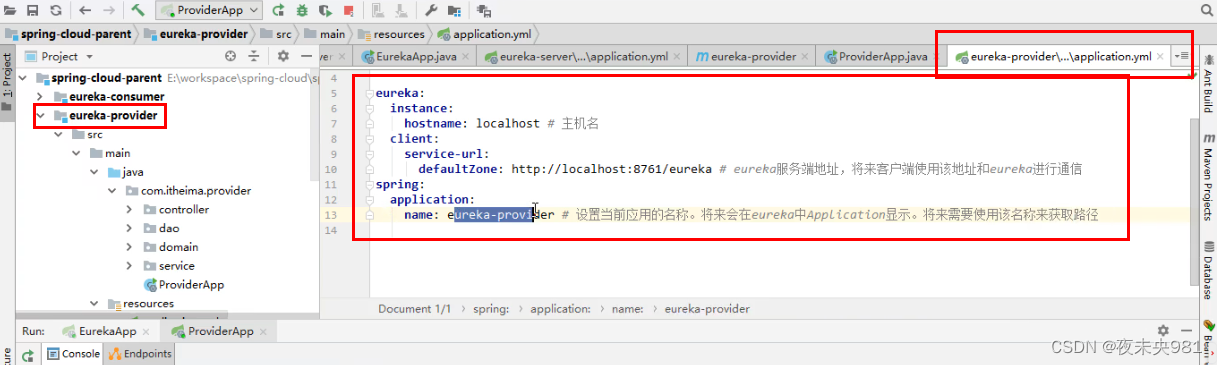Collapse the src folder node
This screenshot has width=1217, height=365.
click(x=58, y=135)
